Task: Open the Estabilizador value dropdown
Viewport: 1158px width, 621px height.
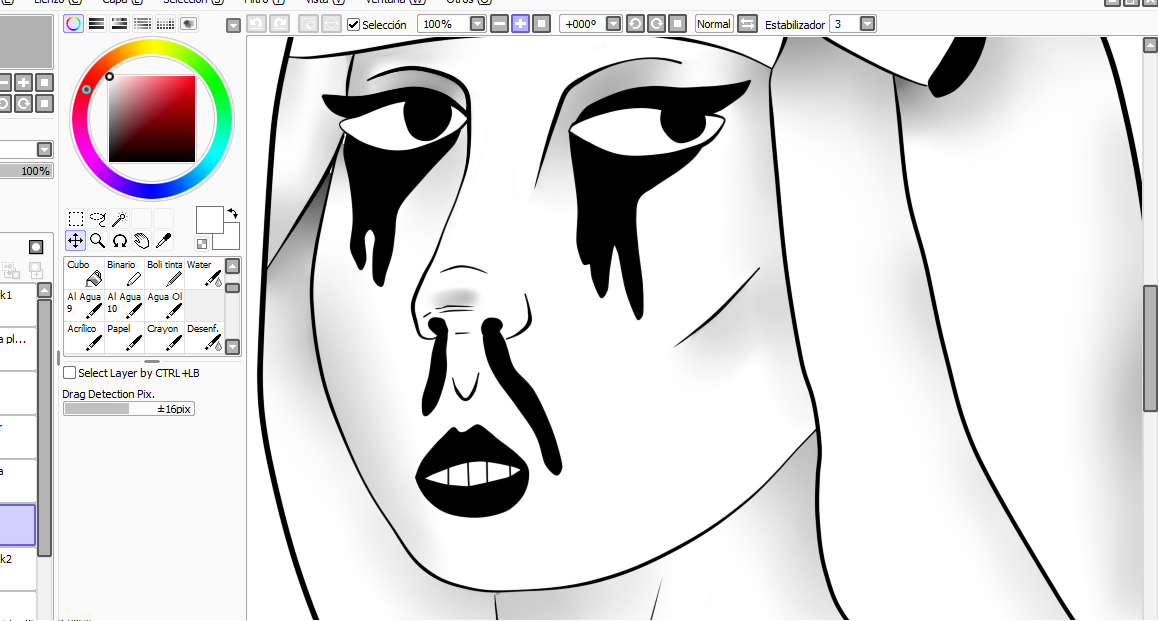Action: click(868, 24)
